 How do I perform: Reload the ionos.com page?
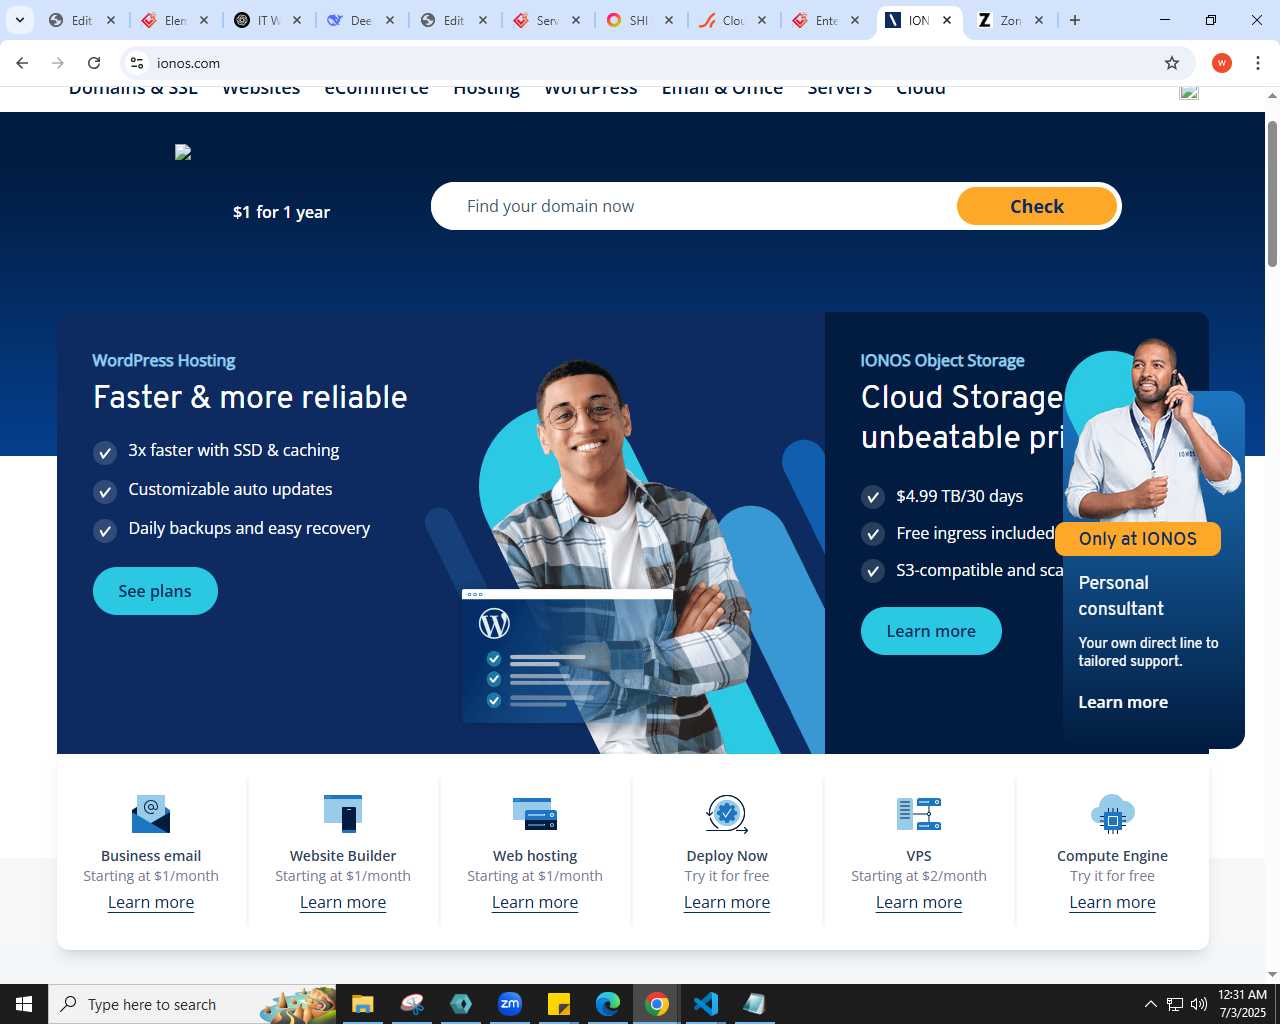coord(94,63)
